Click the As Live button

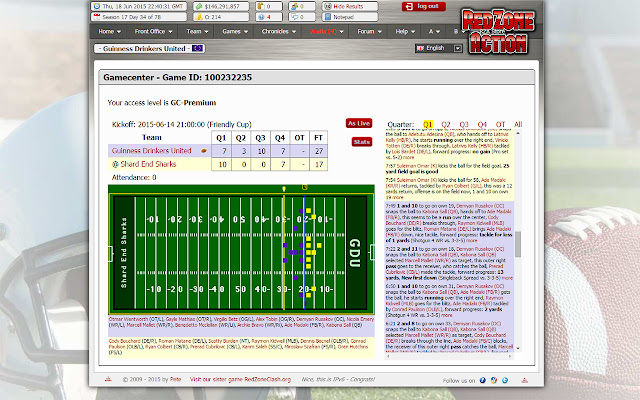[x=359, y=123]
